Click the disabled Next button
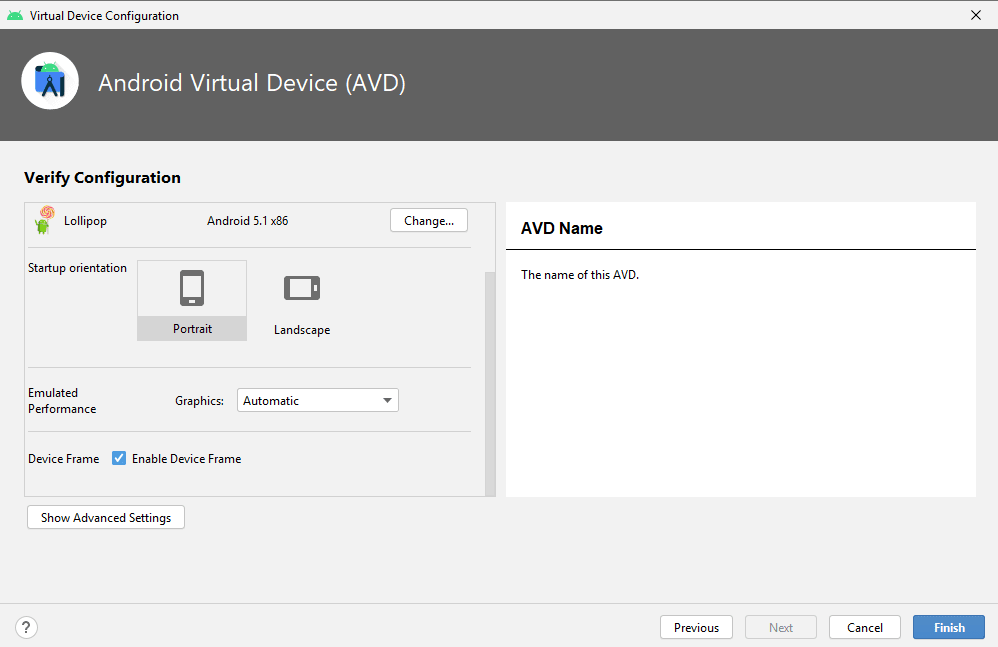 (780, 627)
